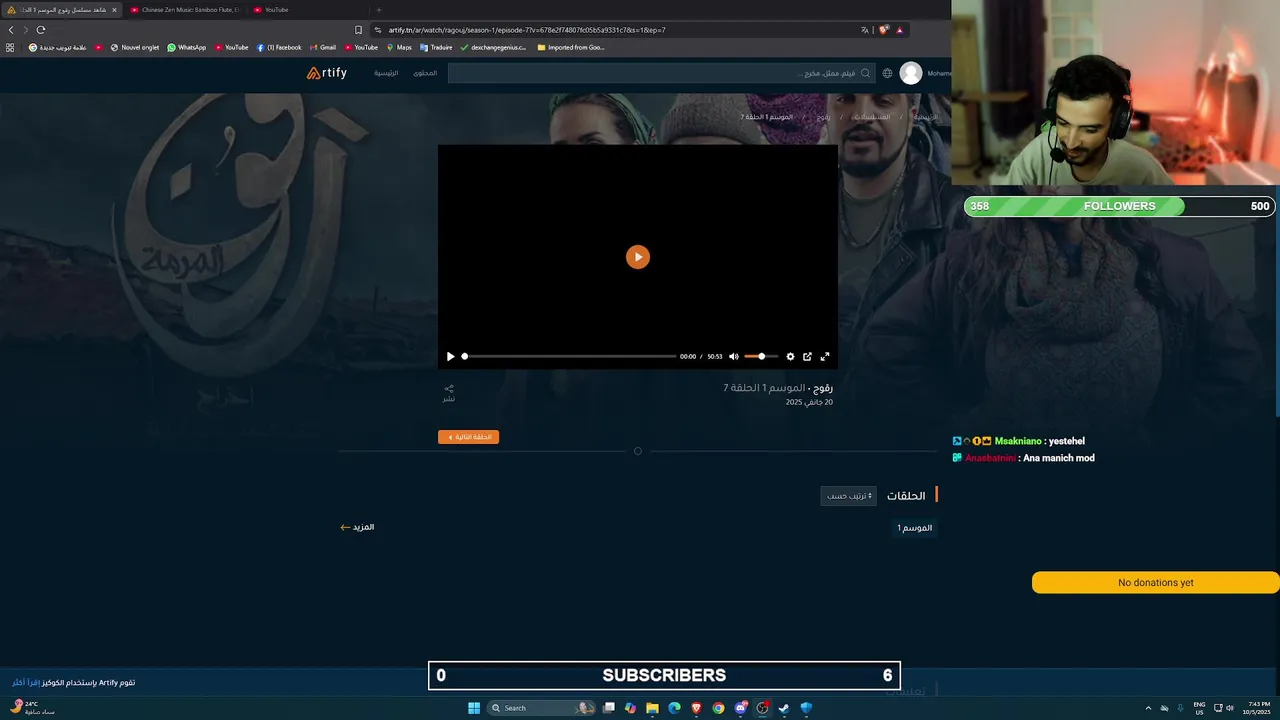Click the translate icon in the address bar
The height and width of the screenshot is (720, 1280).
pyautogui.click(x=865, y=30)
